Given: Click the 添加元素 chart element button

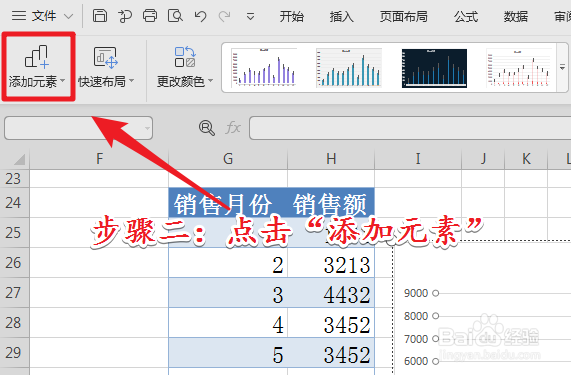Looking at the screenshot, I should click(38, 67).
